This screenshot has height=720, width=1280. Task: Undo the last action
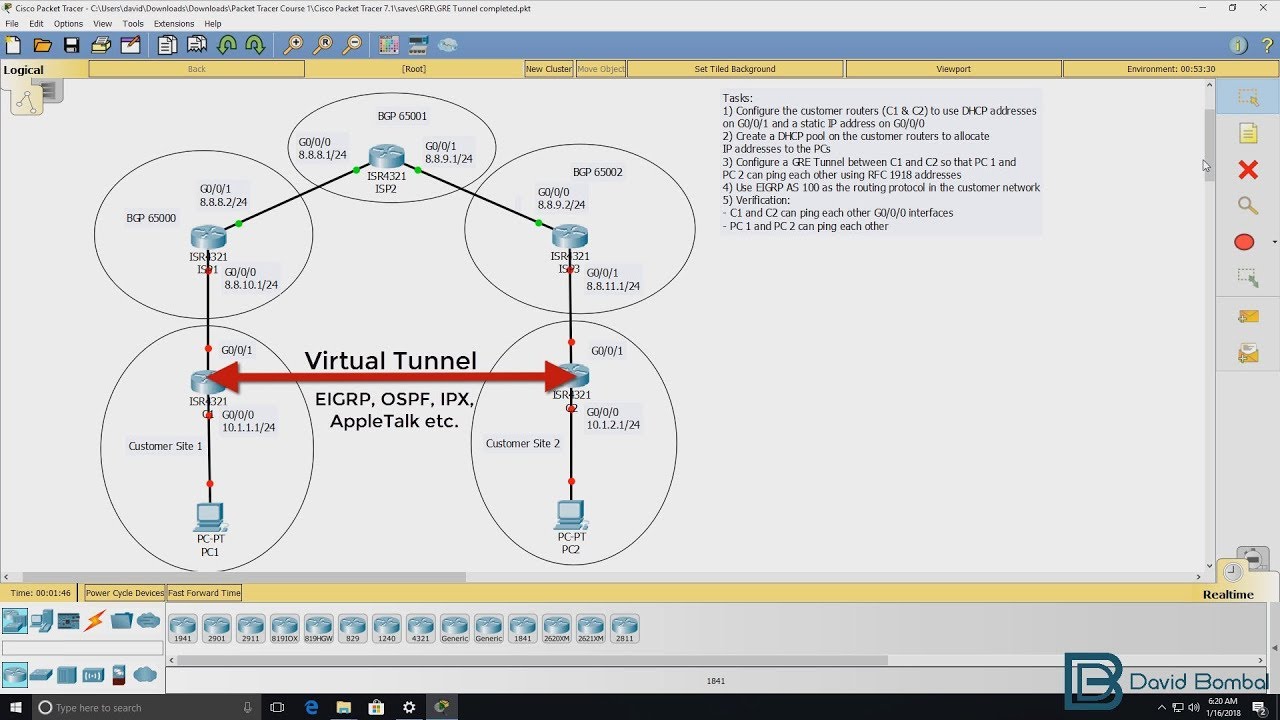coord(227,45)
